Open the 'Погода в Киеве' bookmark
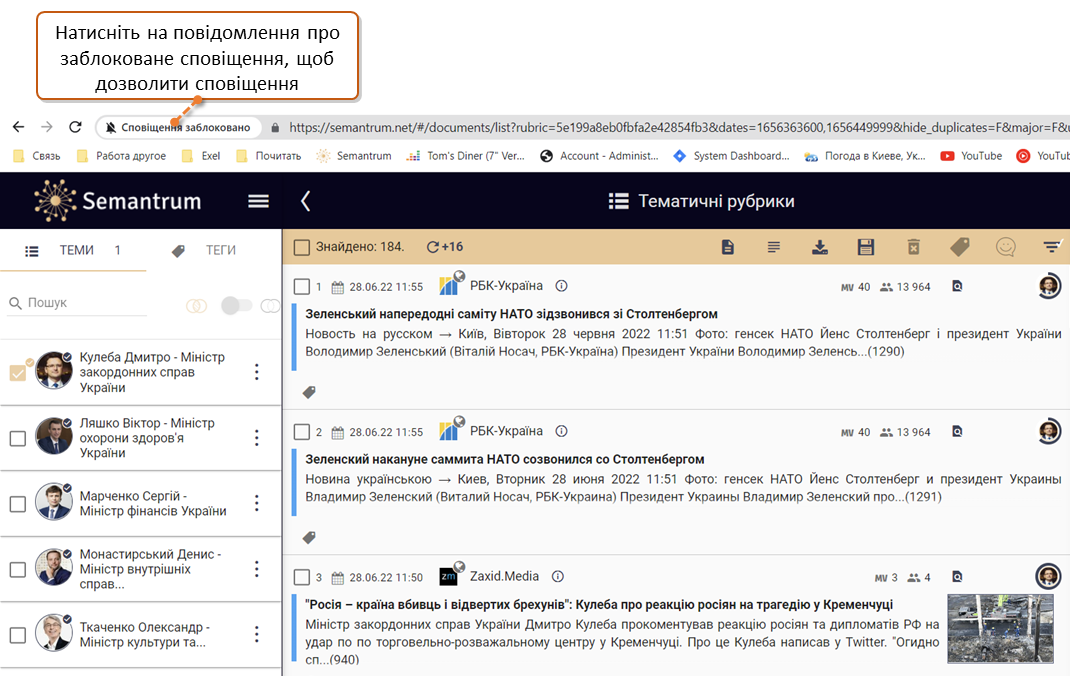This screenshot has width=1070, height=676. (865, 156)
